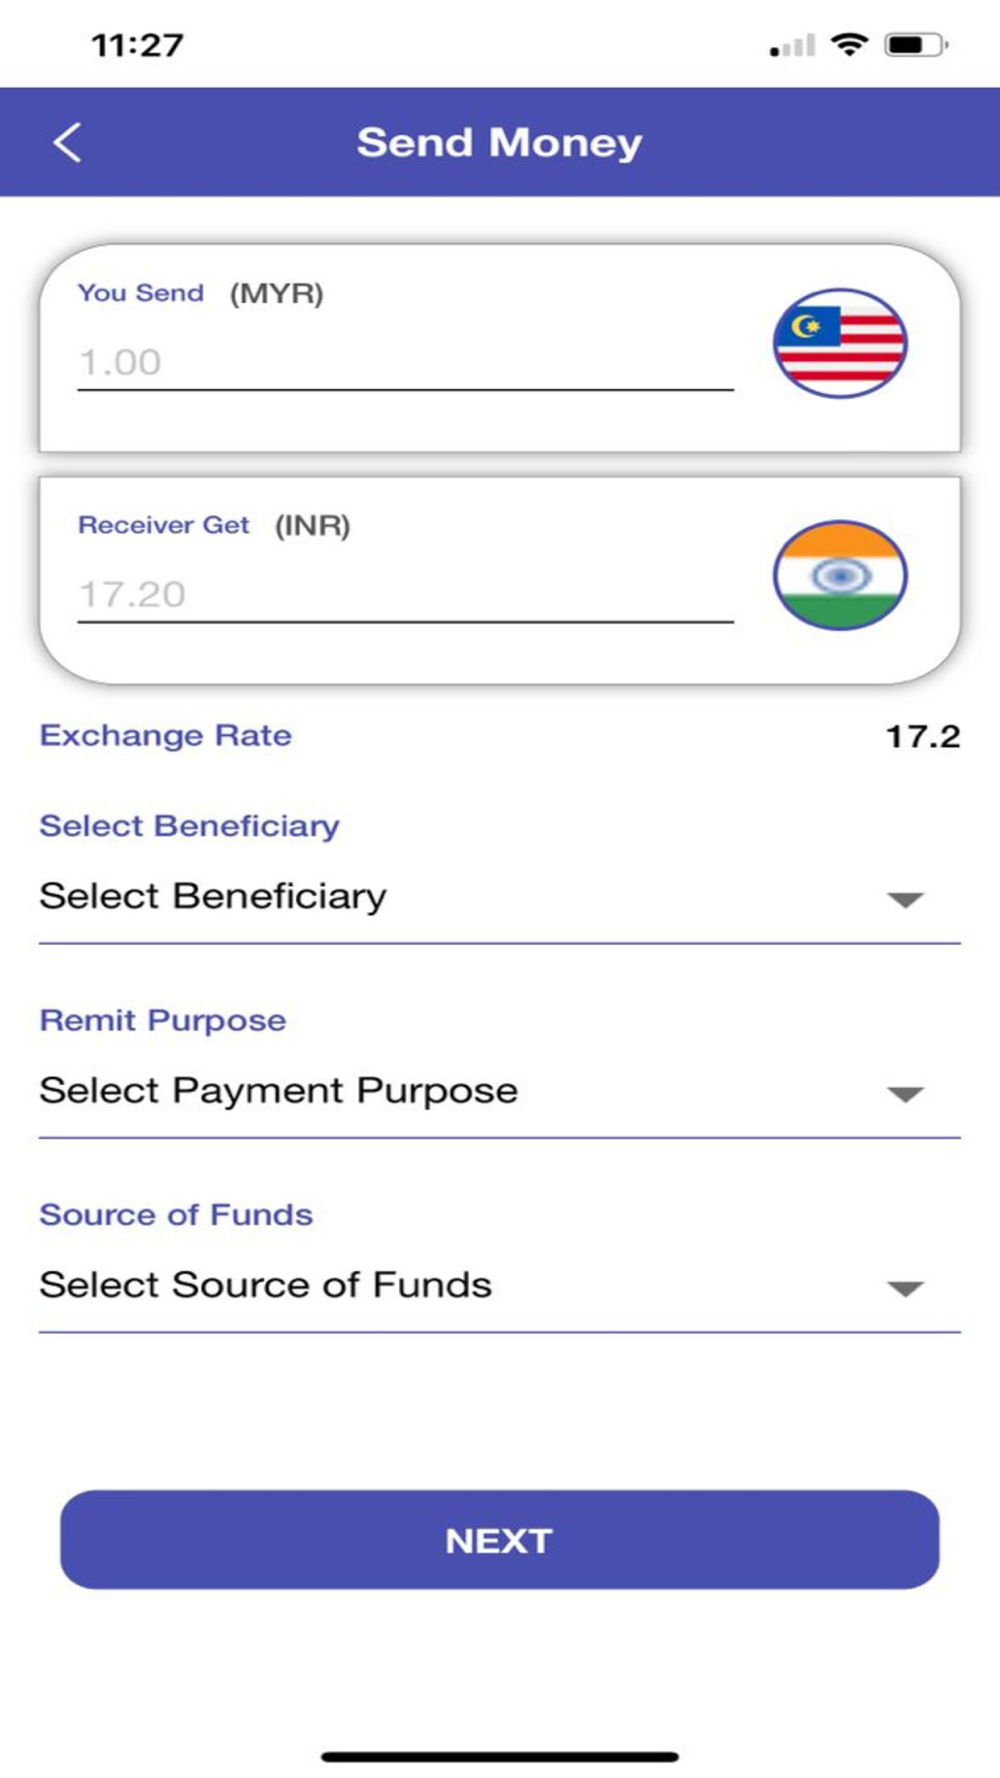Tap the home indicator bar
Viewport: 1000px width, 1778px height.
tap(500, 1756)
